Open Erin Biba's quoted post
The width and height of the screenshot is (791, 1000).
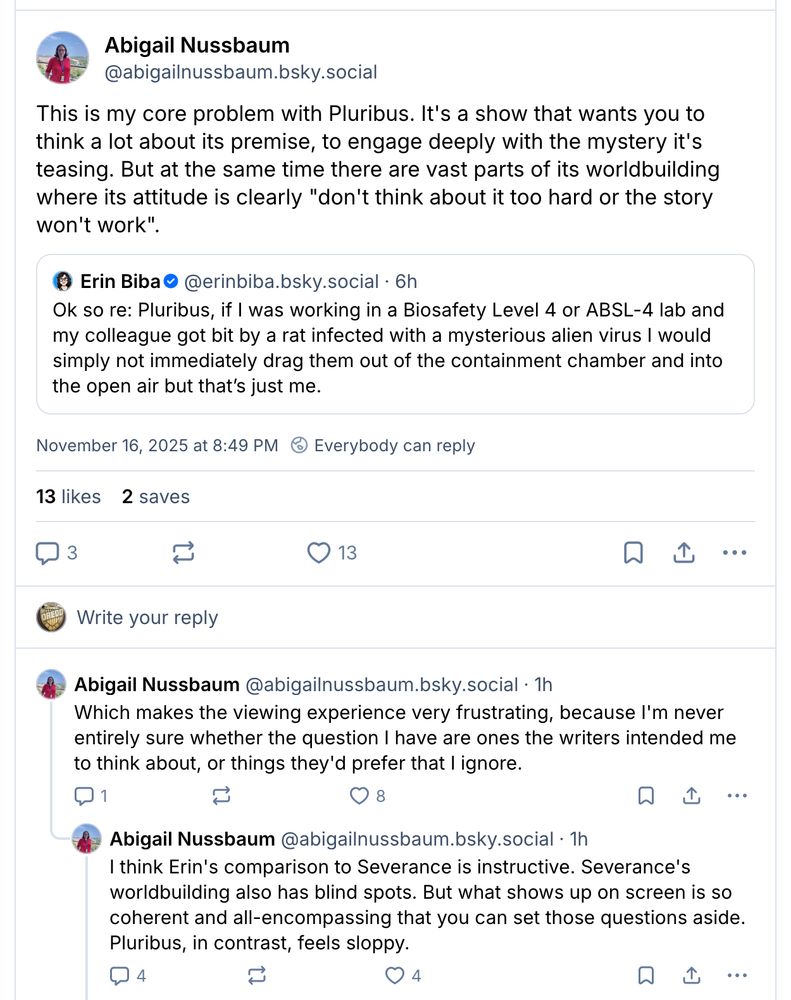click(395, 335)
